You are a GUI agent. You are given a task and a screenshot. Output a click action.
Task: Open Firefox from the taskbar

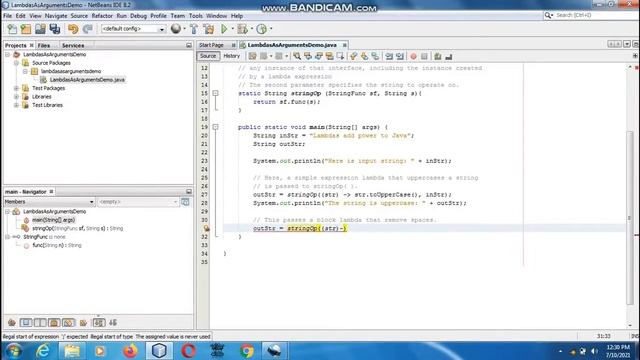[130, 351]
